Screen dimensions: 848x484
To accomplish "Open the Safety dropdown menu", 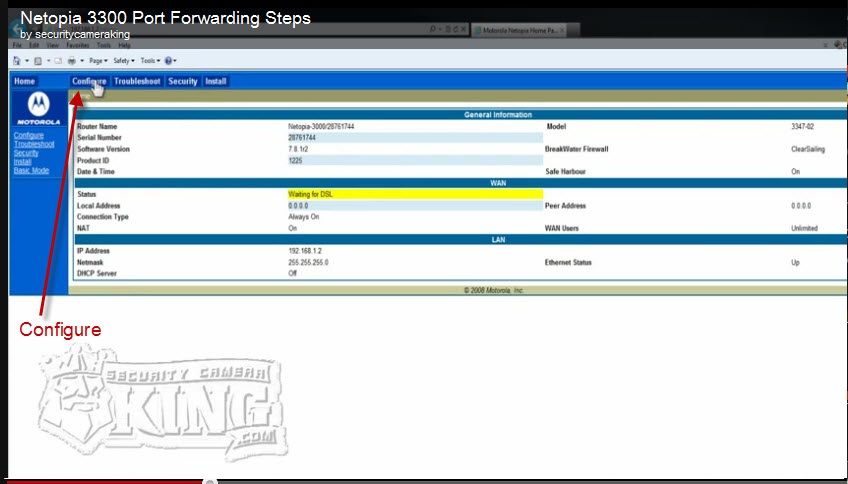I will [124, 61].
